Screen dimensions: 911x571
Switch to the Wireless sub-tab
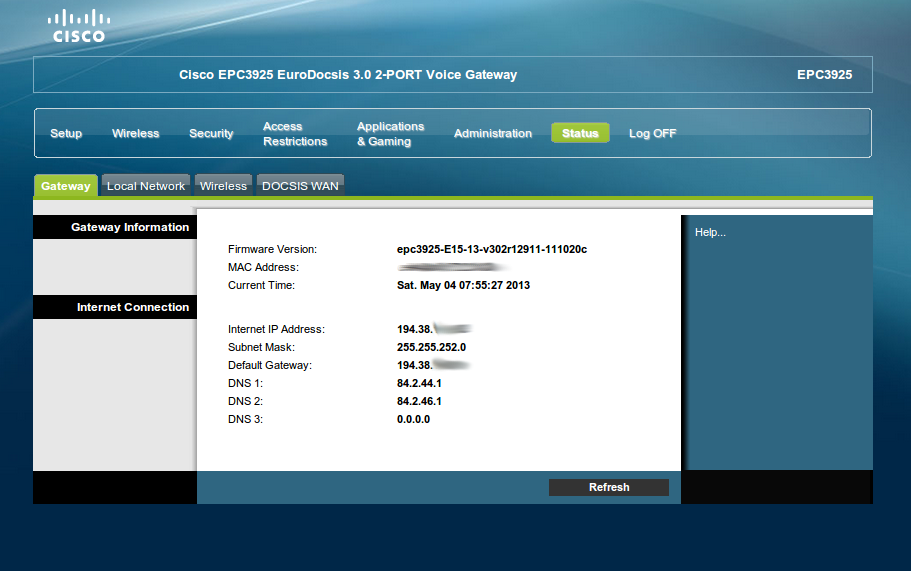click(x=223, y=186)
